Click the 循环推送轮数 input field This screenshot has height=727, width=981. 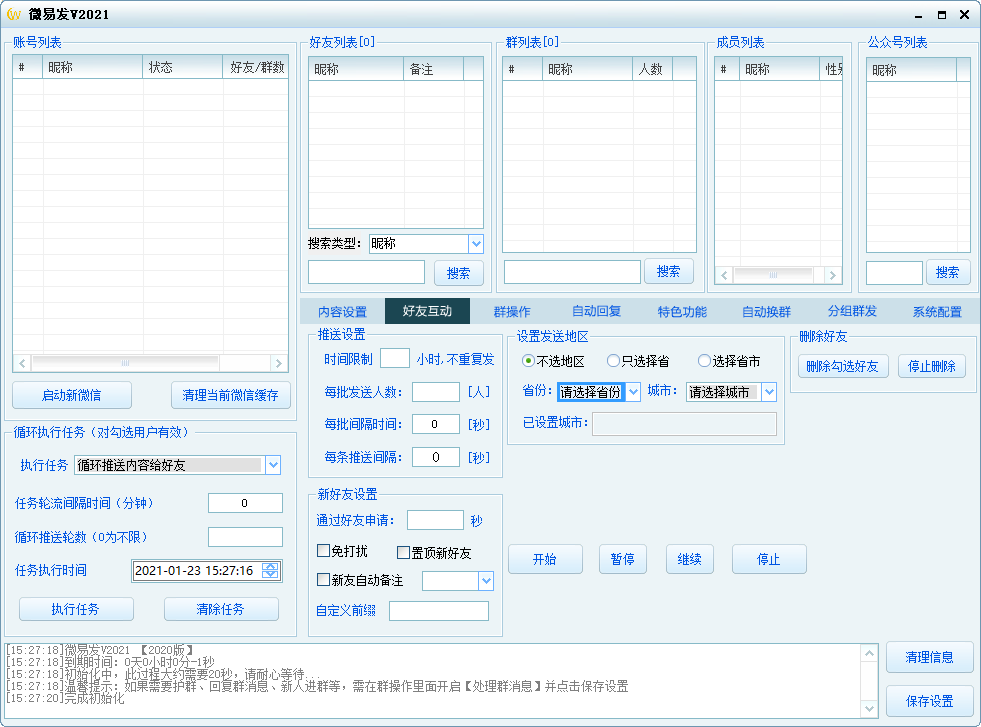coord(245,537)
